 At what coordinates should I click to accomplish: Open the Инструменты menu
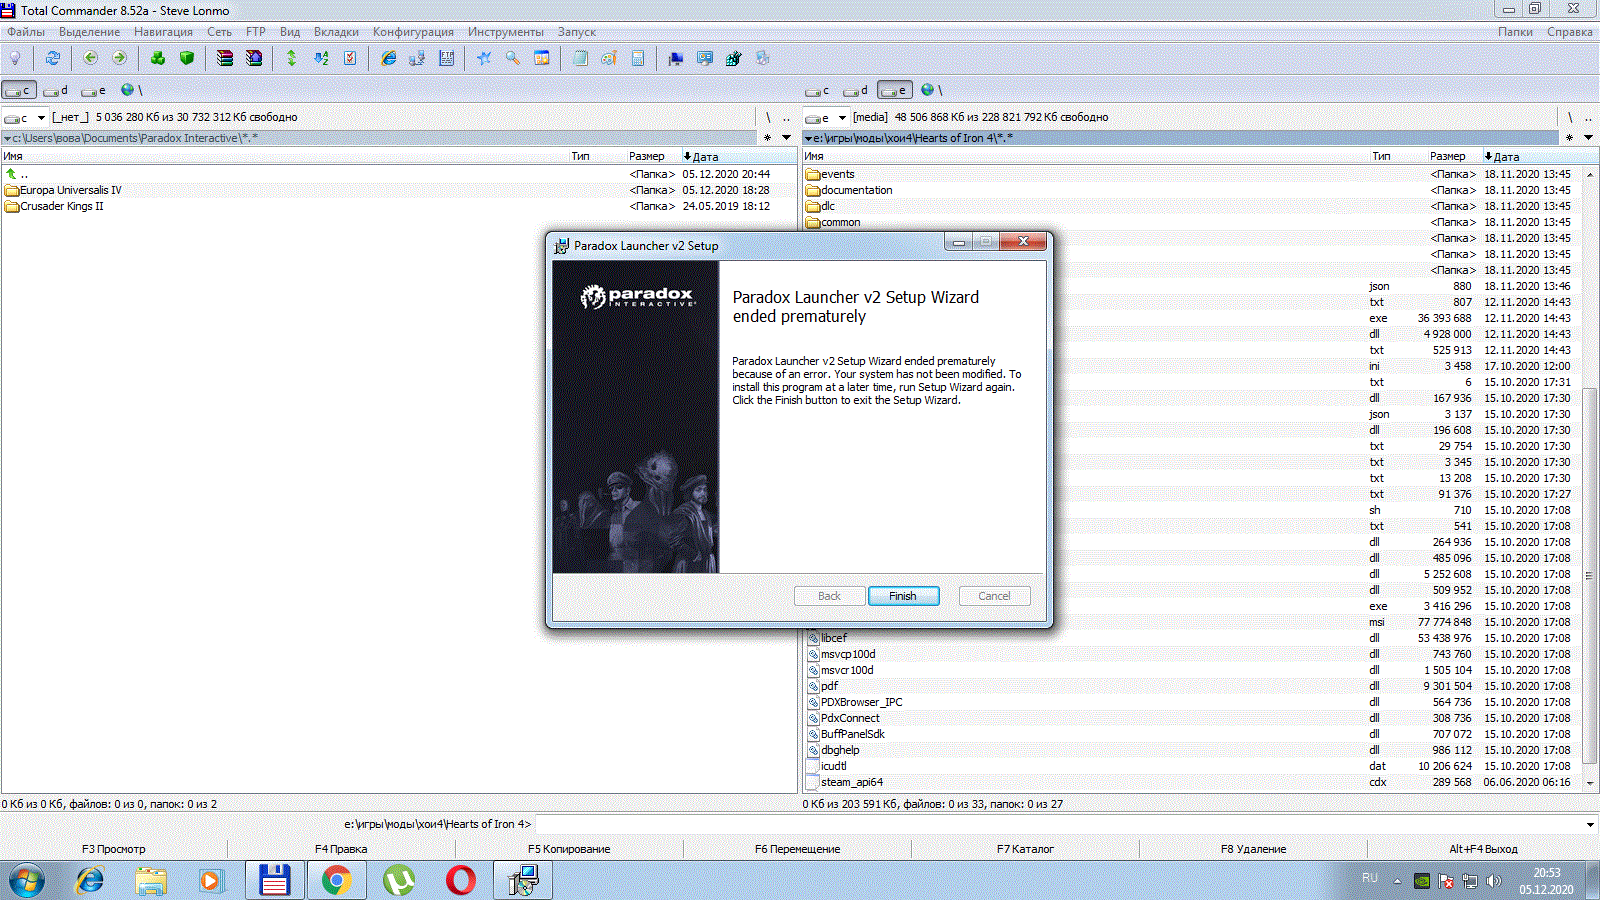click(505, 32)
